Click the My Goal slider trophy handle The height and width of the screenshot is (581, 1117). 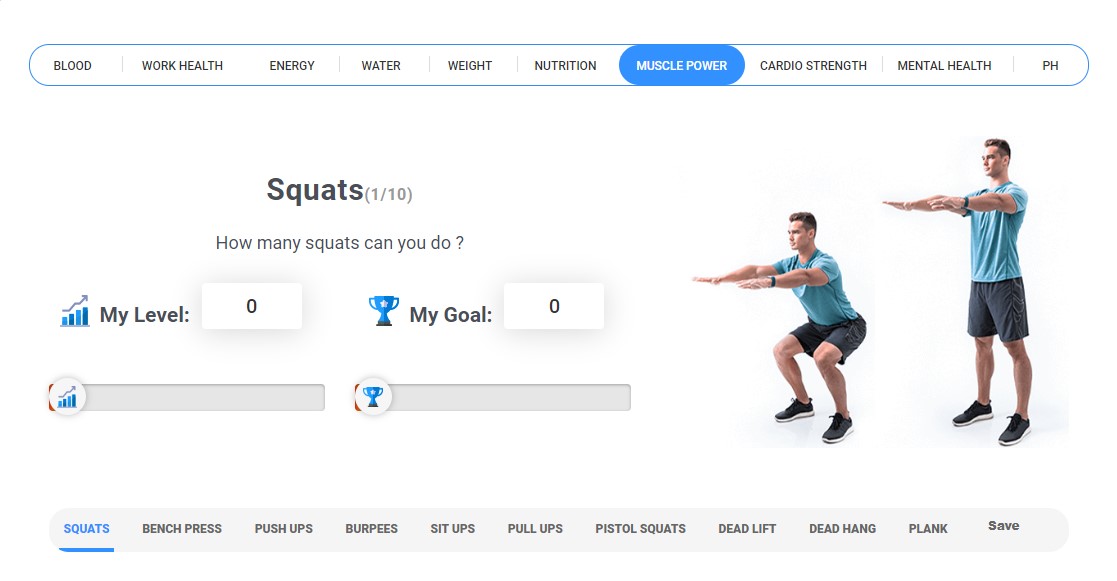[x=373, y=397]
